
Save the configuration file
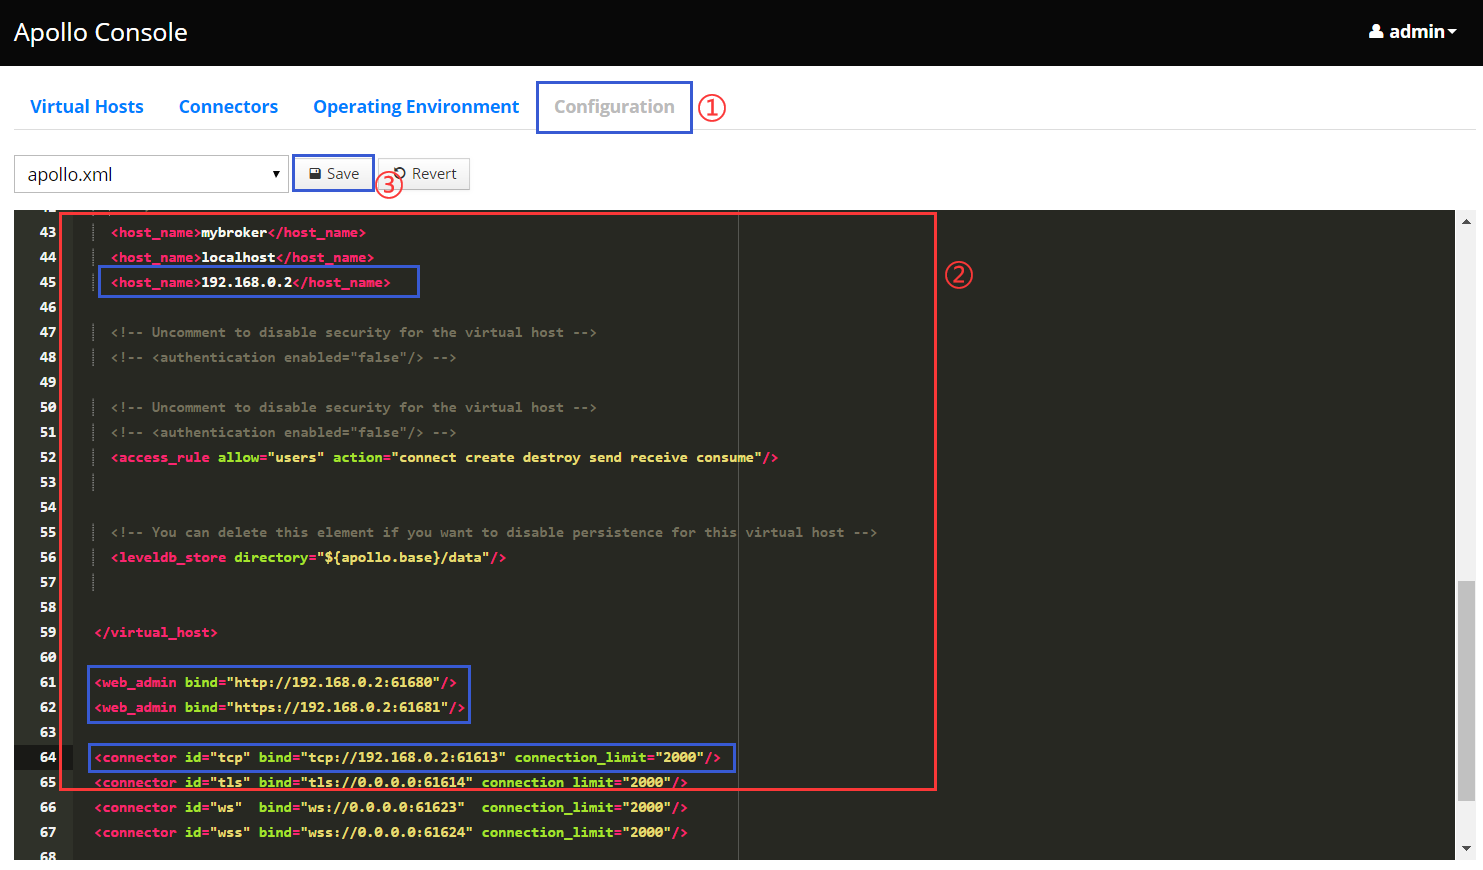(x=334, y=174)
